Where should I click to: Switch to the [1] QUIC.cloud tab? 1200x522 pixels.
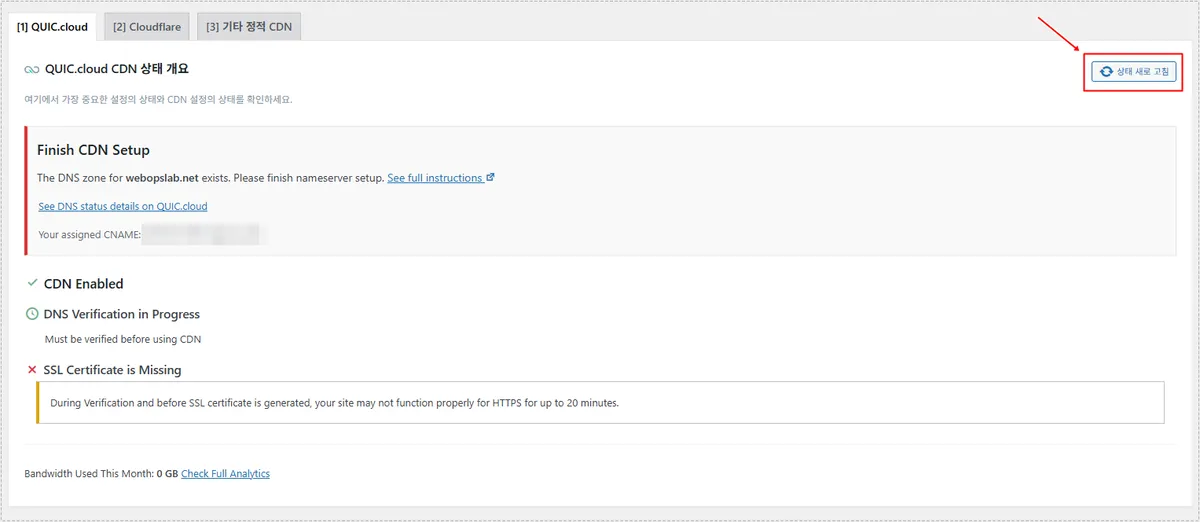52,27
